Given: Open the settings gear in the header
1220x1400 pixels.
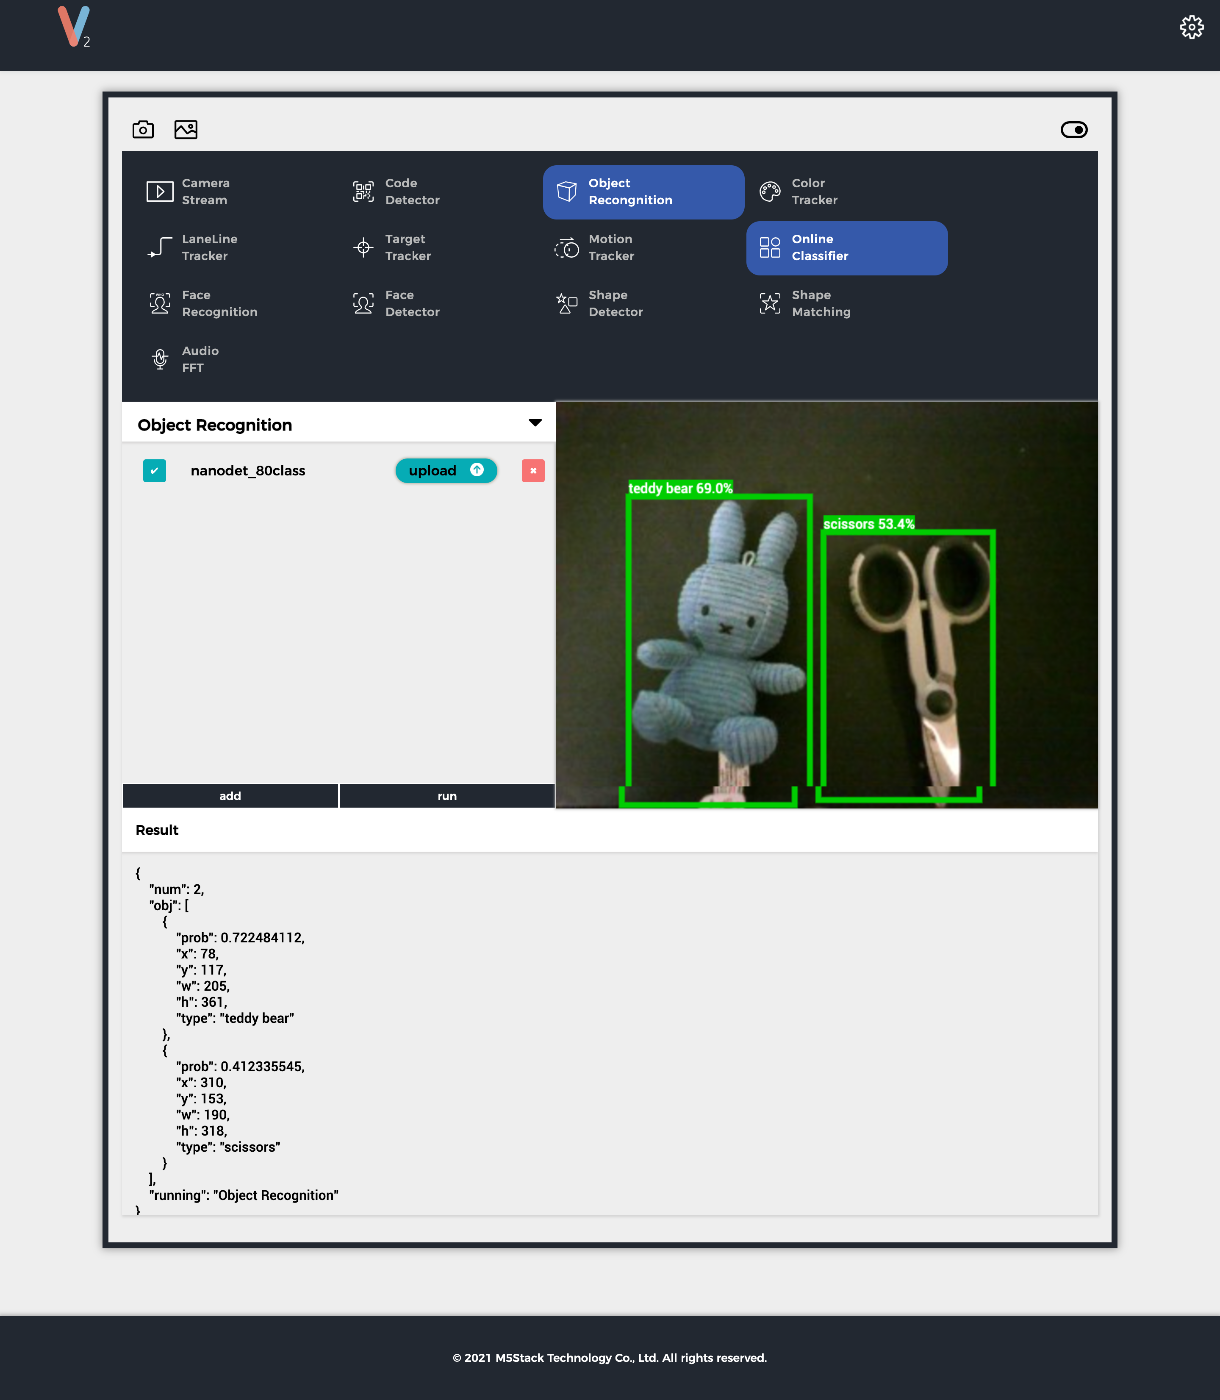Looking at the screenshot, I should (x=1191, y=27).
